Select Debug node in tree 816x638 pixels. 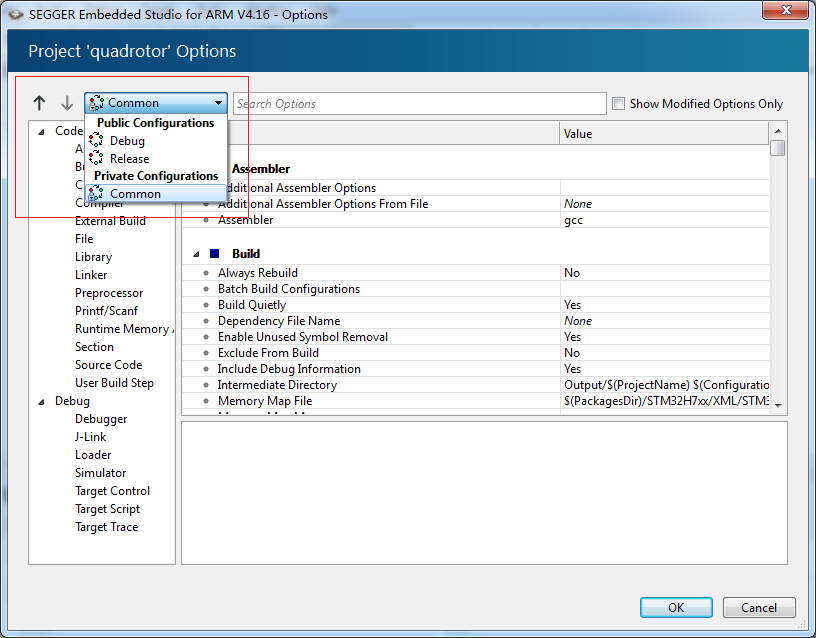[x=72, y=401]
